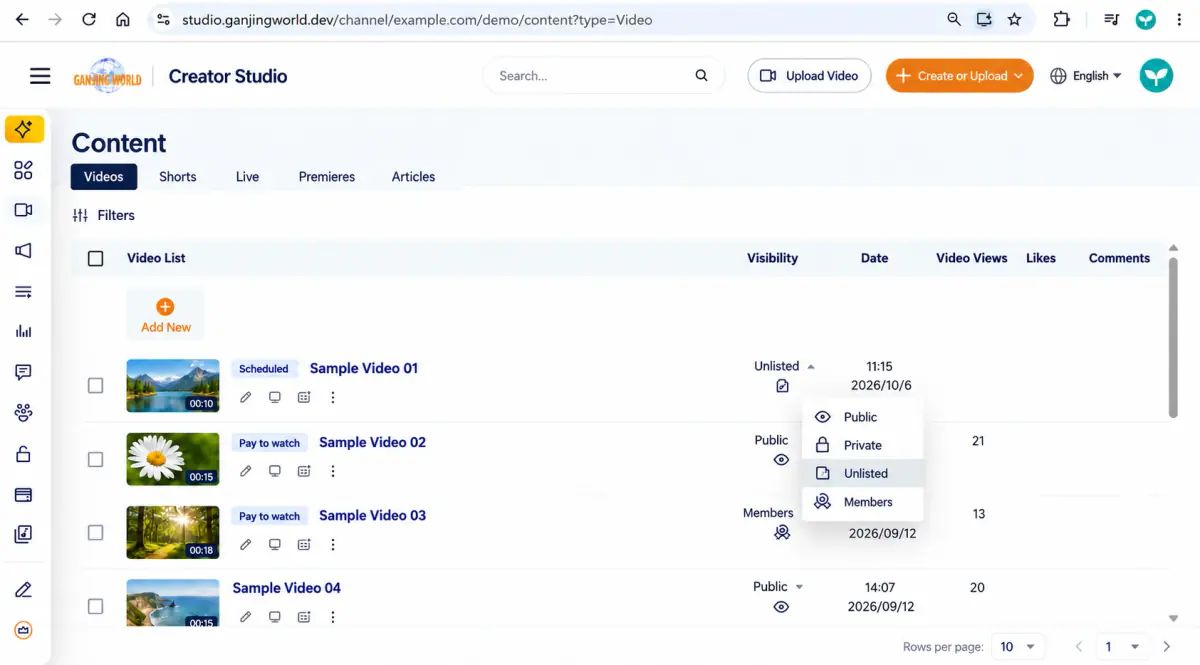1200x665 pixels.
Task: Click the Upload Video button
Action: 810,76
